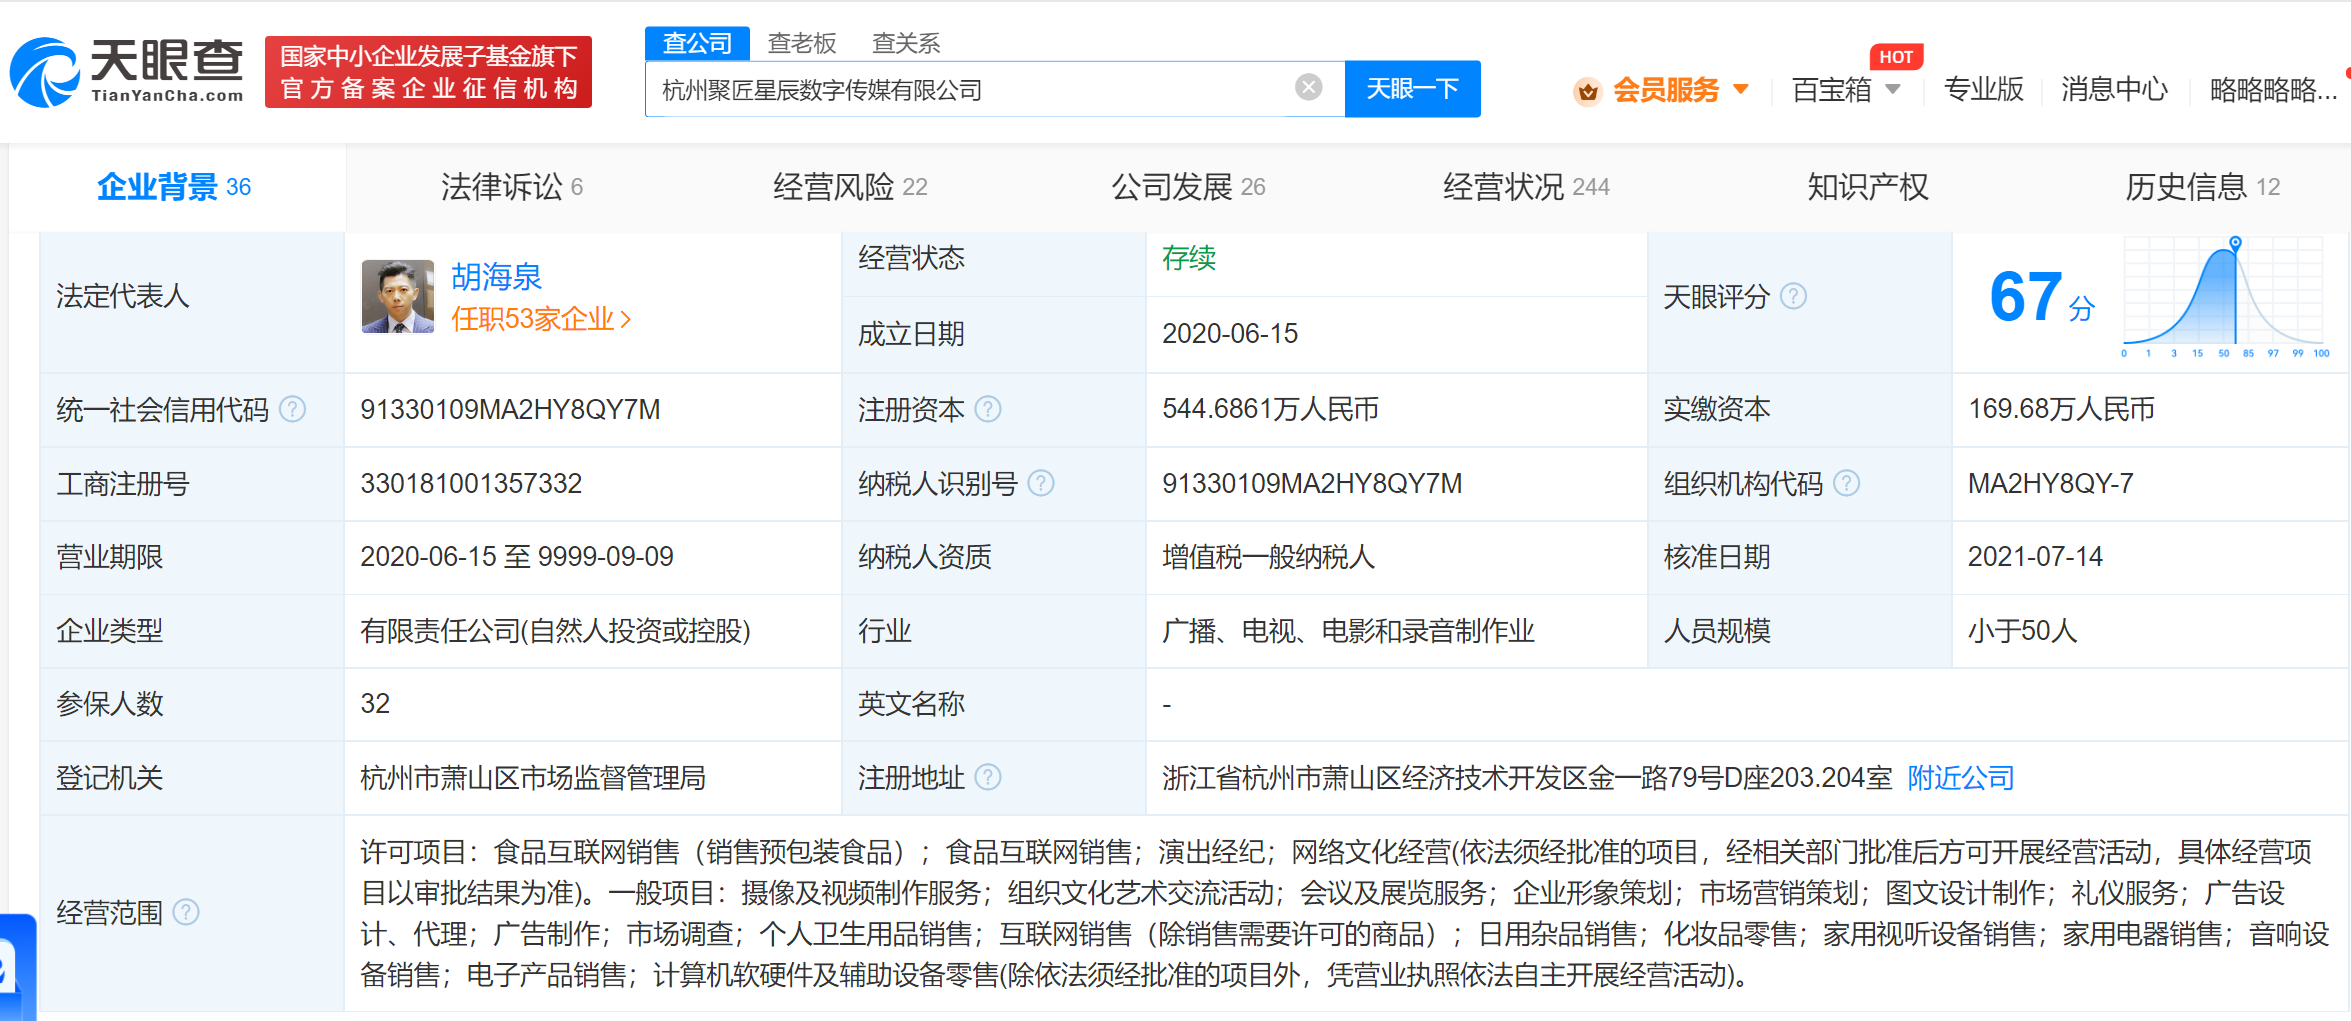The image size is (2351, 1021).
Task: Select the 查公司 search tab
Action: (x=697, y=43)
